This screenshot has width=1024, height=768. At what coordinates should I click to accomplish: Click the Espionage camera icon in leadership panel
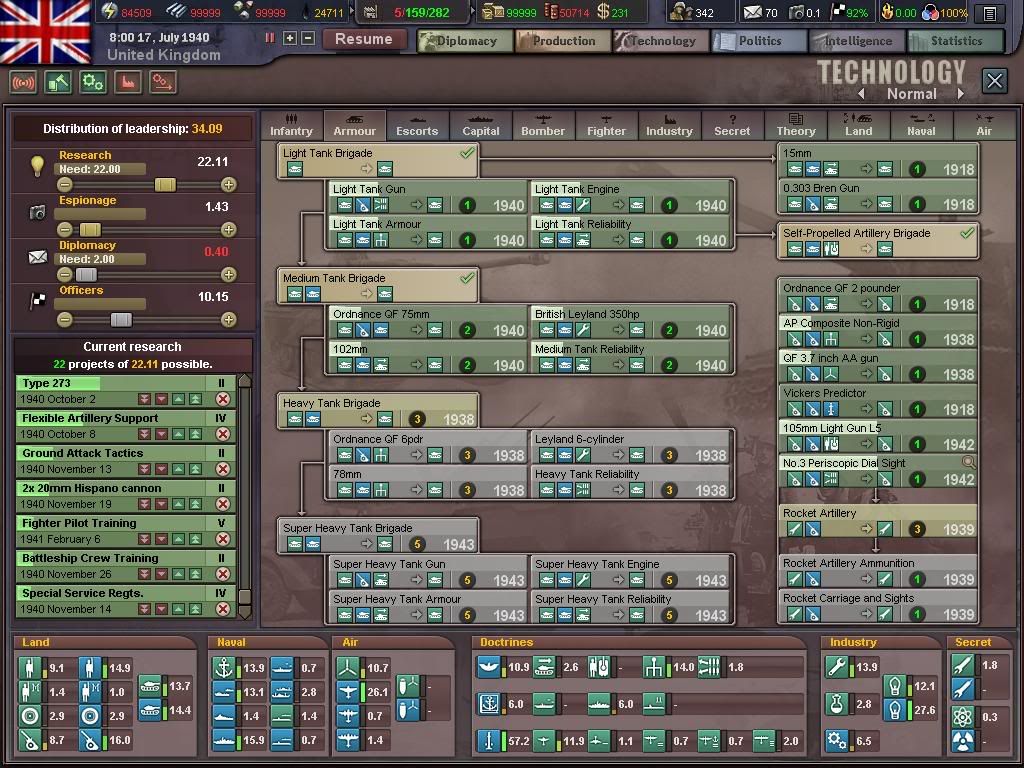click(x=37, y=212)
